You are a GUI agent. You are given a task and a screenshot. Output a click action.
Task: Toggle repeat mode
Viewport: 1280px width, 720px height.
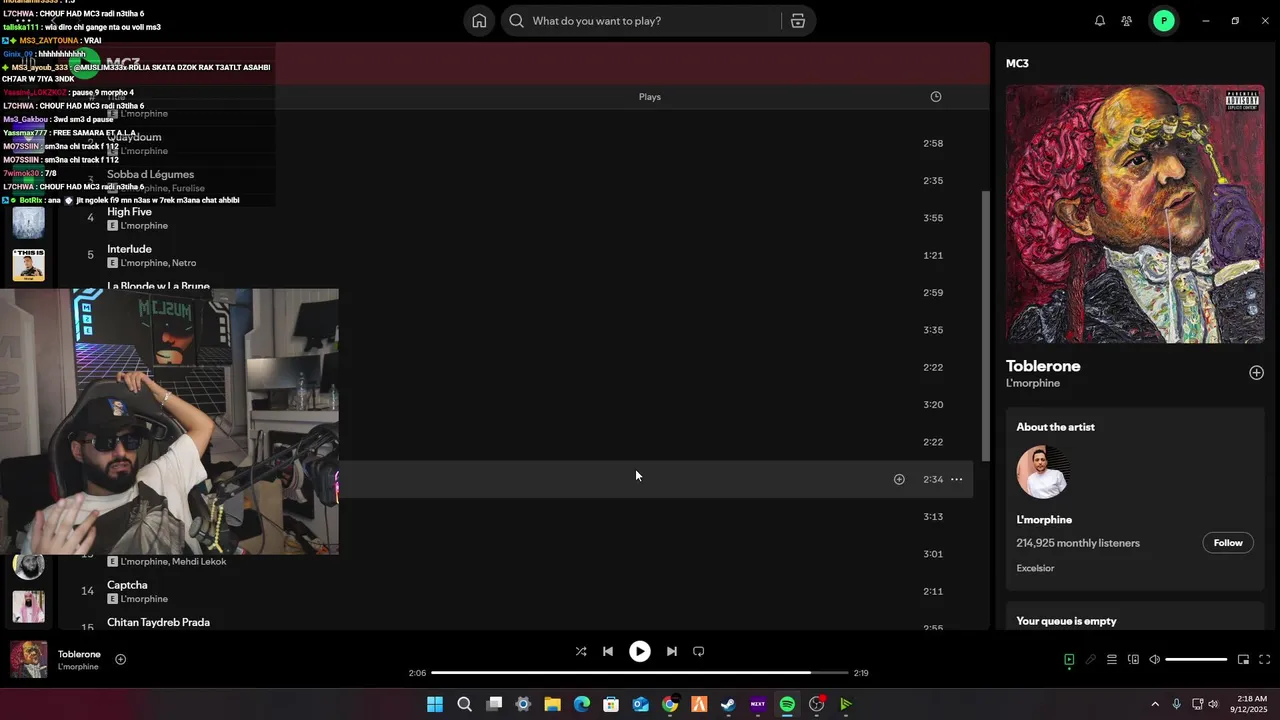(699, 651)
